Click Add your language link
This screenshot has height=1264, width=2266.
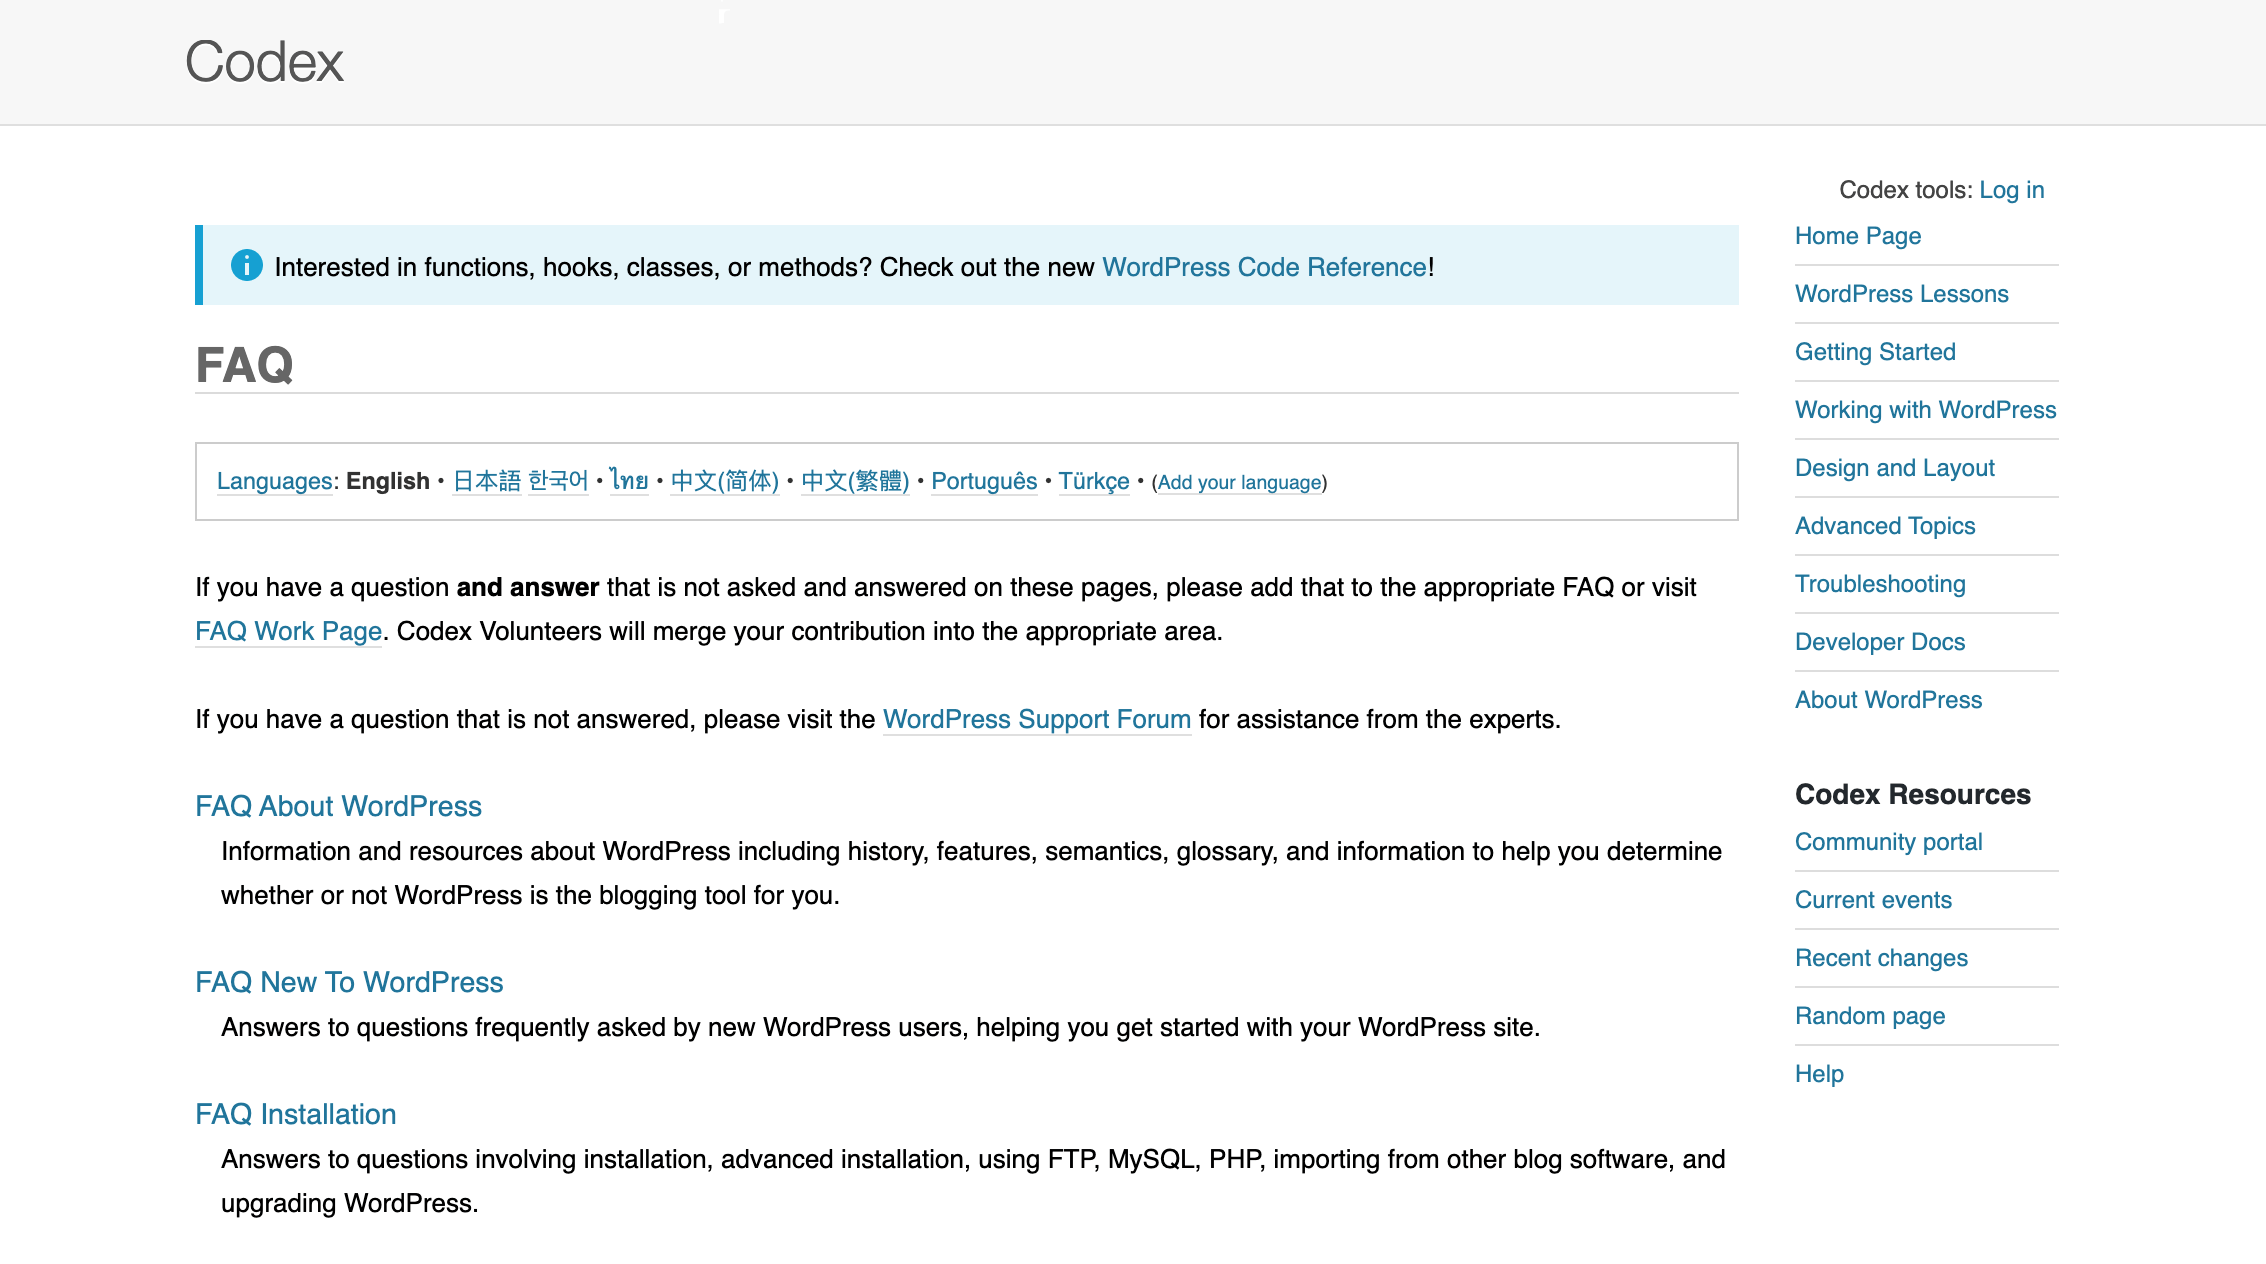tap(1239, 482)
